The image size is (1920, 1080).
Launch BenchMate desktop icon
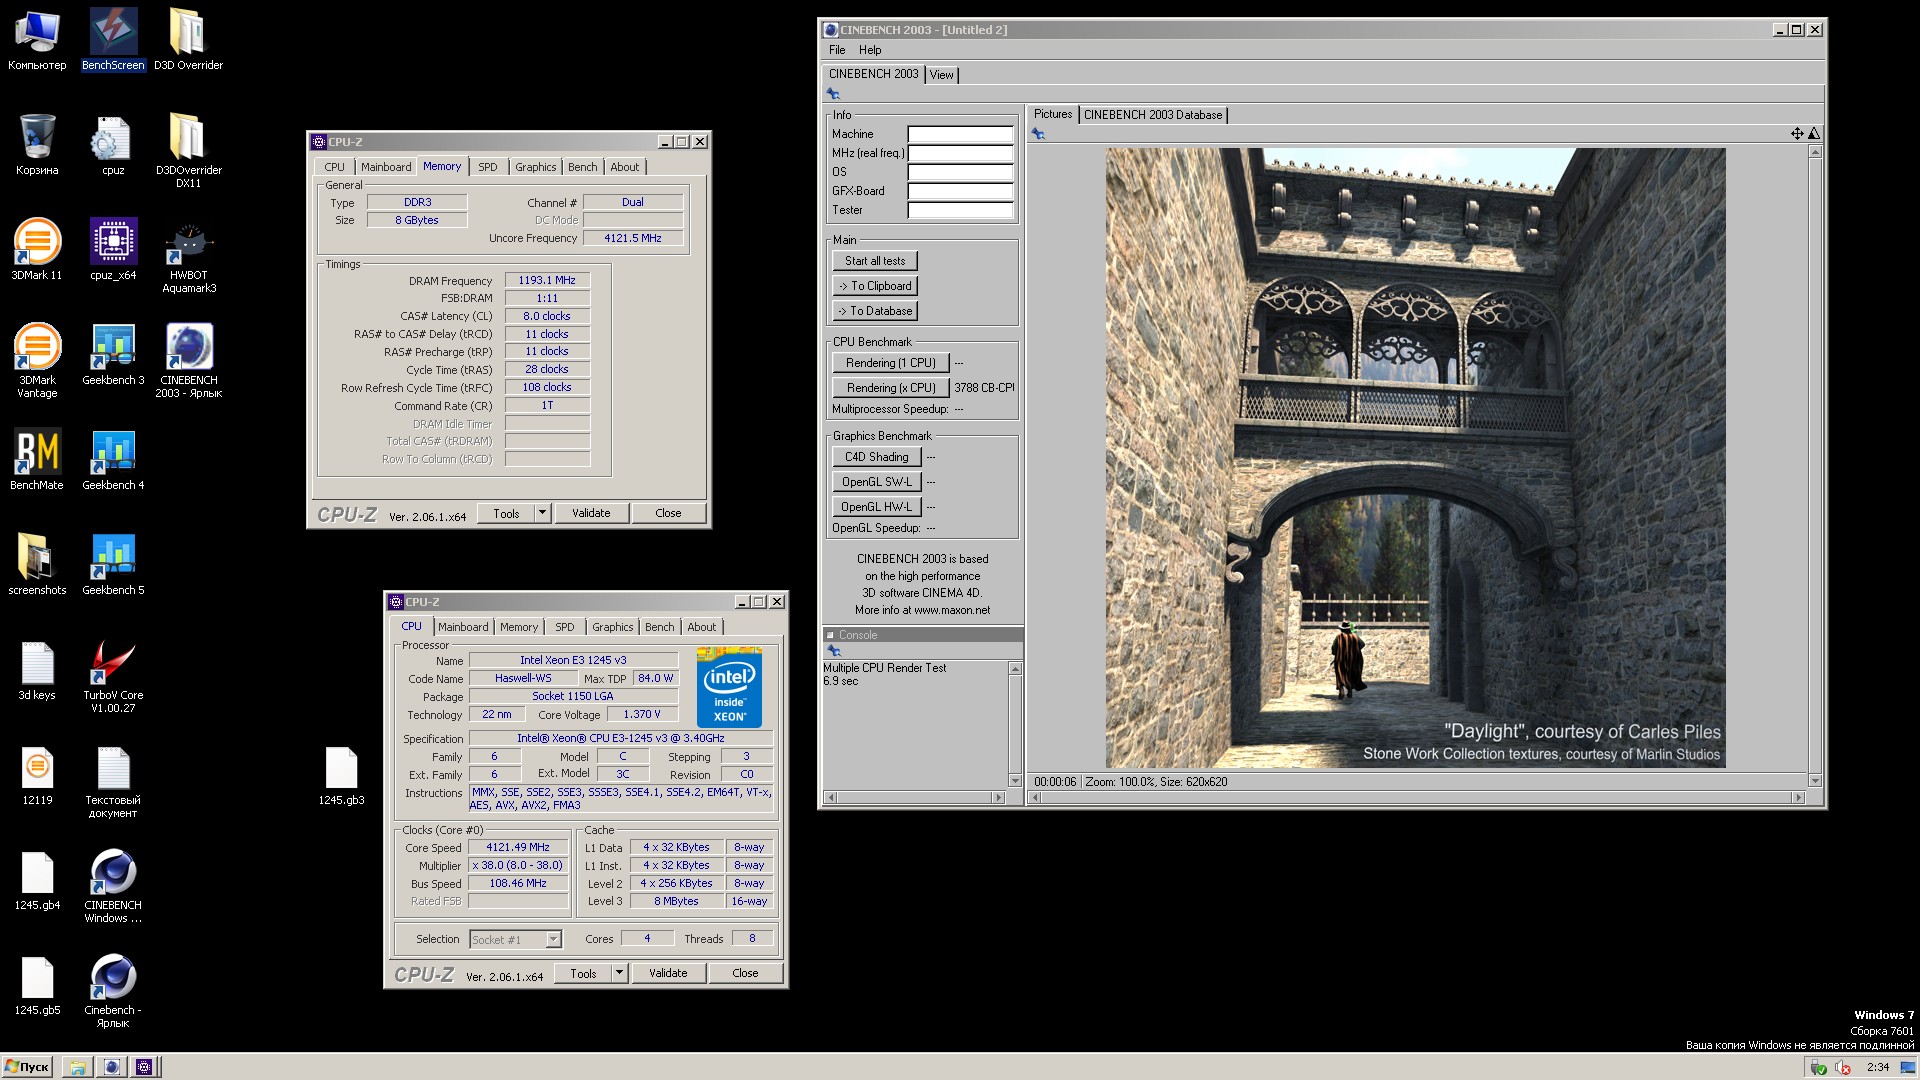click(37, 460)
